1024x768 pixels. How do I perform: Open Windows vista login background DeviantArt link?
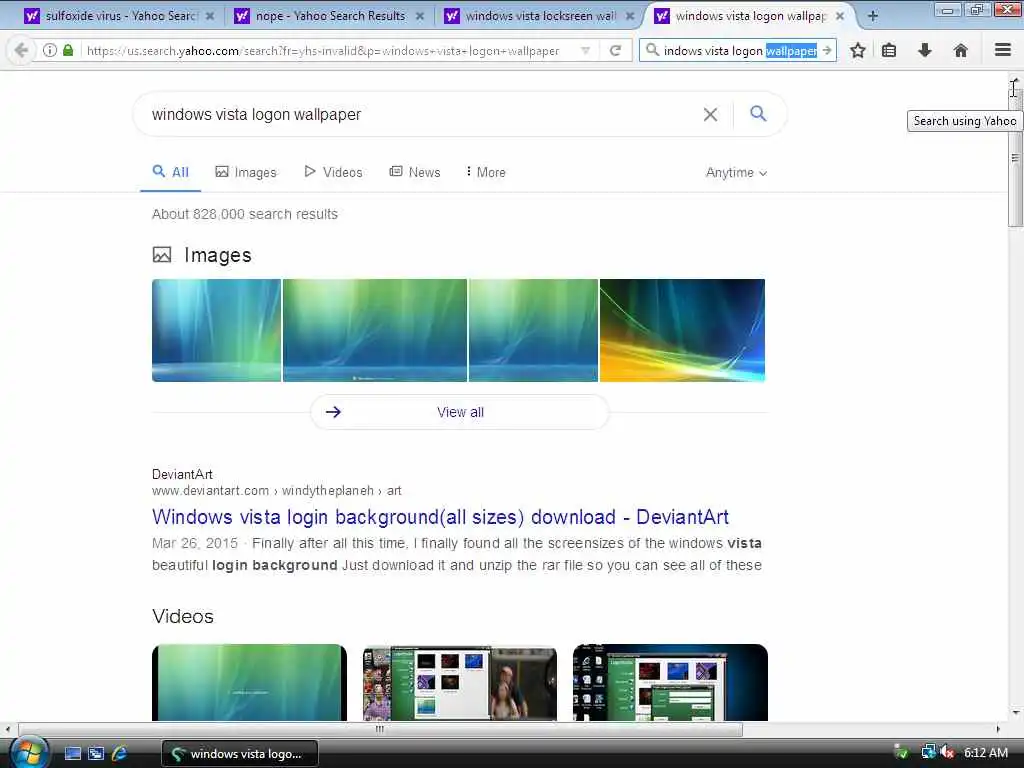440,517
